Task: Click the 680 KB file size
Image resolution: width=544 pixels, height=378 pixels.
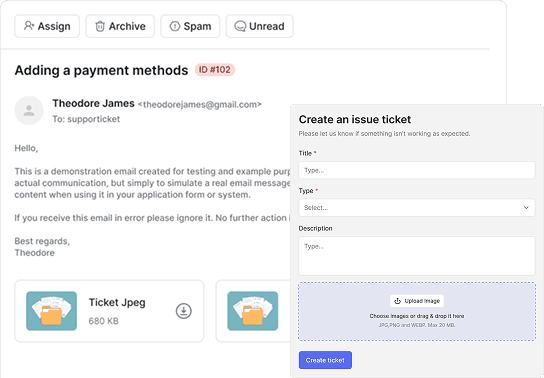Action: 103,321
